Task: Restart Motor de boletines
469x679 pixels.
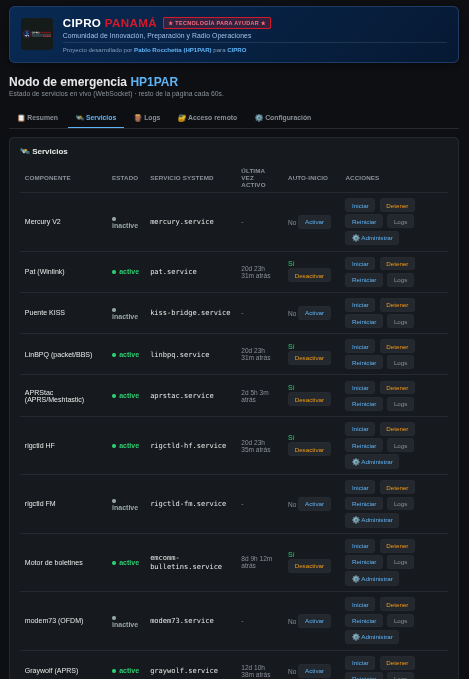Action: [x=364, y=562]
